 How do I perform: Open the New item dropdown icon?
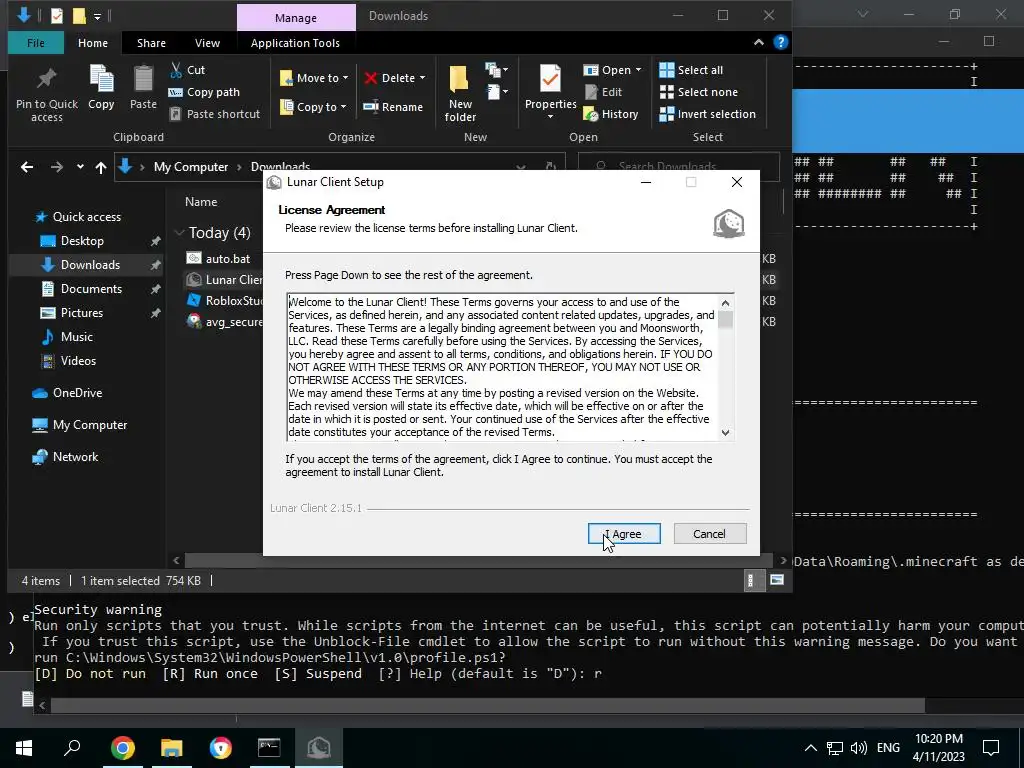coord(496,69)
